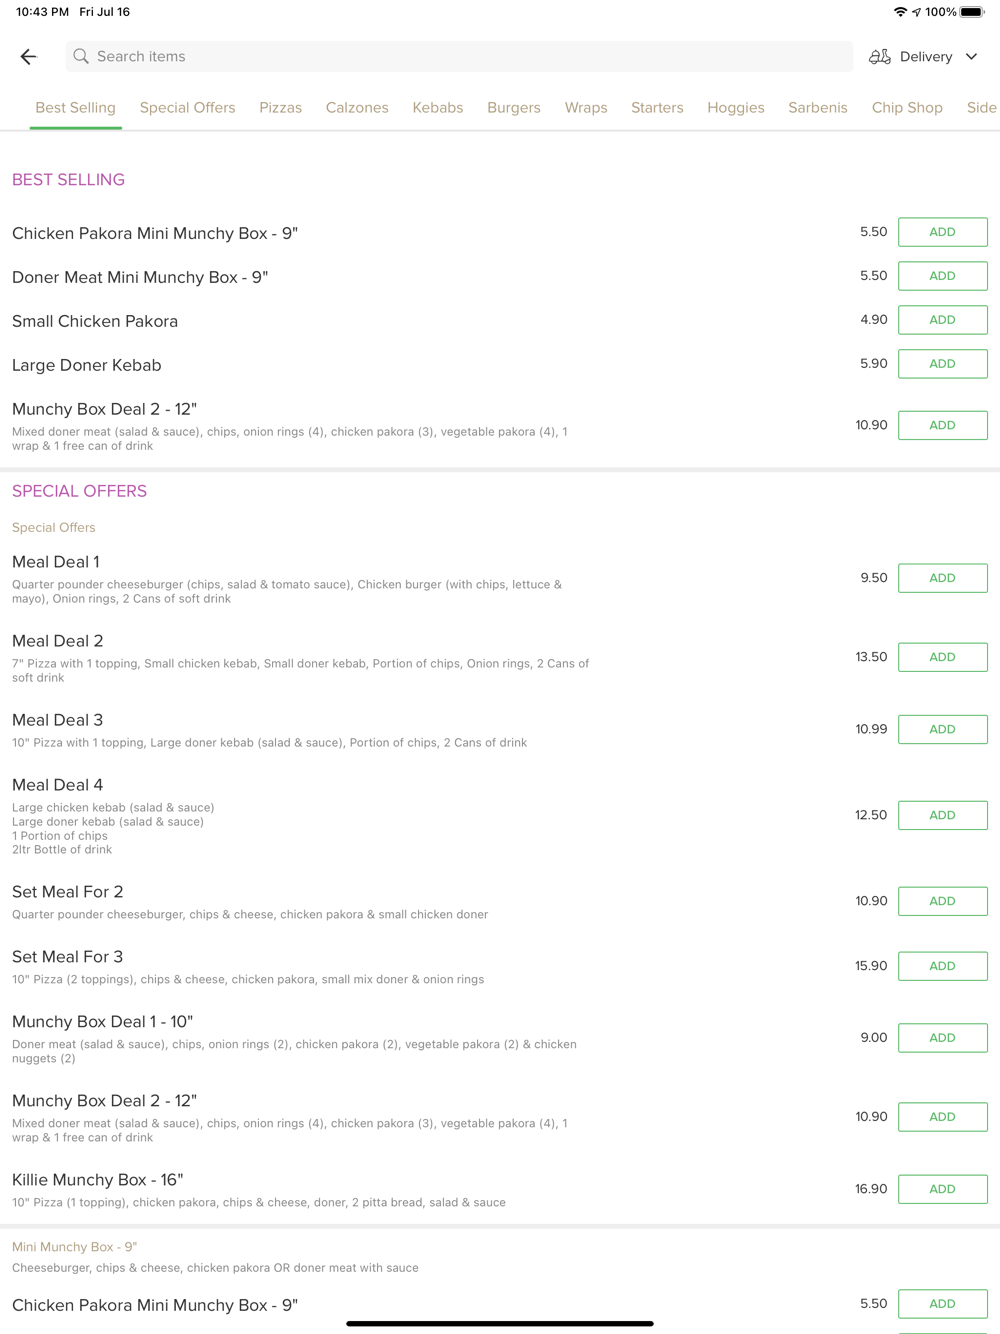1000x1334 pixels.
Task: Open the Kebabs tab
Action: [438, 108]
